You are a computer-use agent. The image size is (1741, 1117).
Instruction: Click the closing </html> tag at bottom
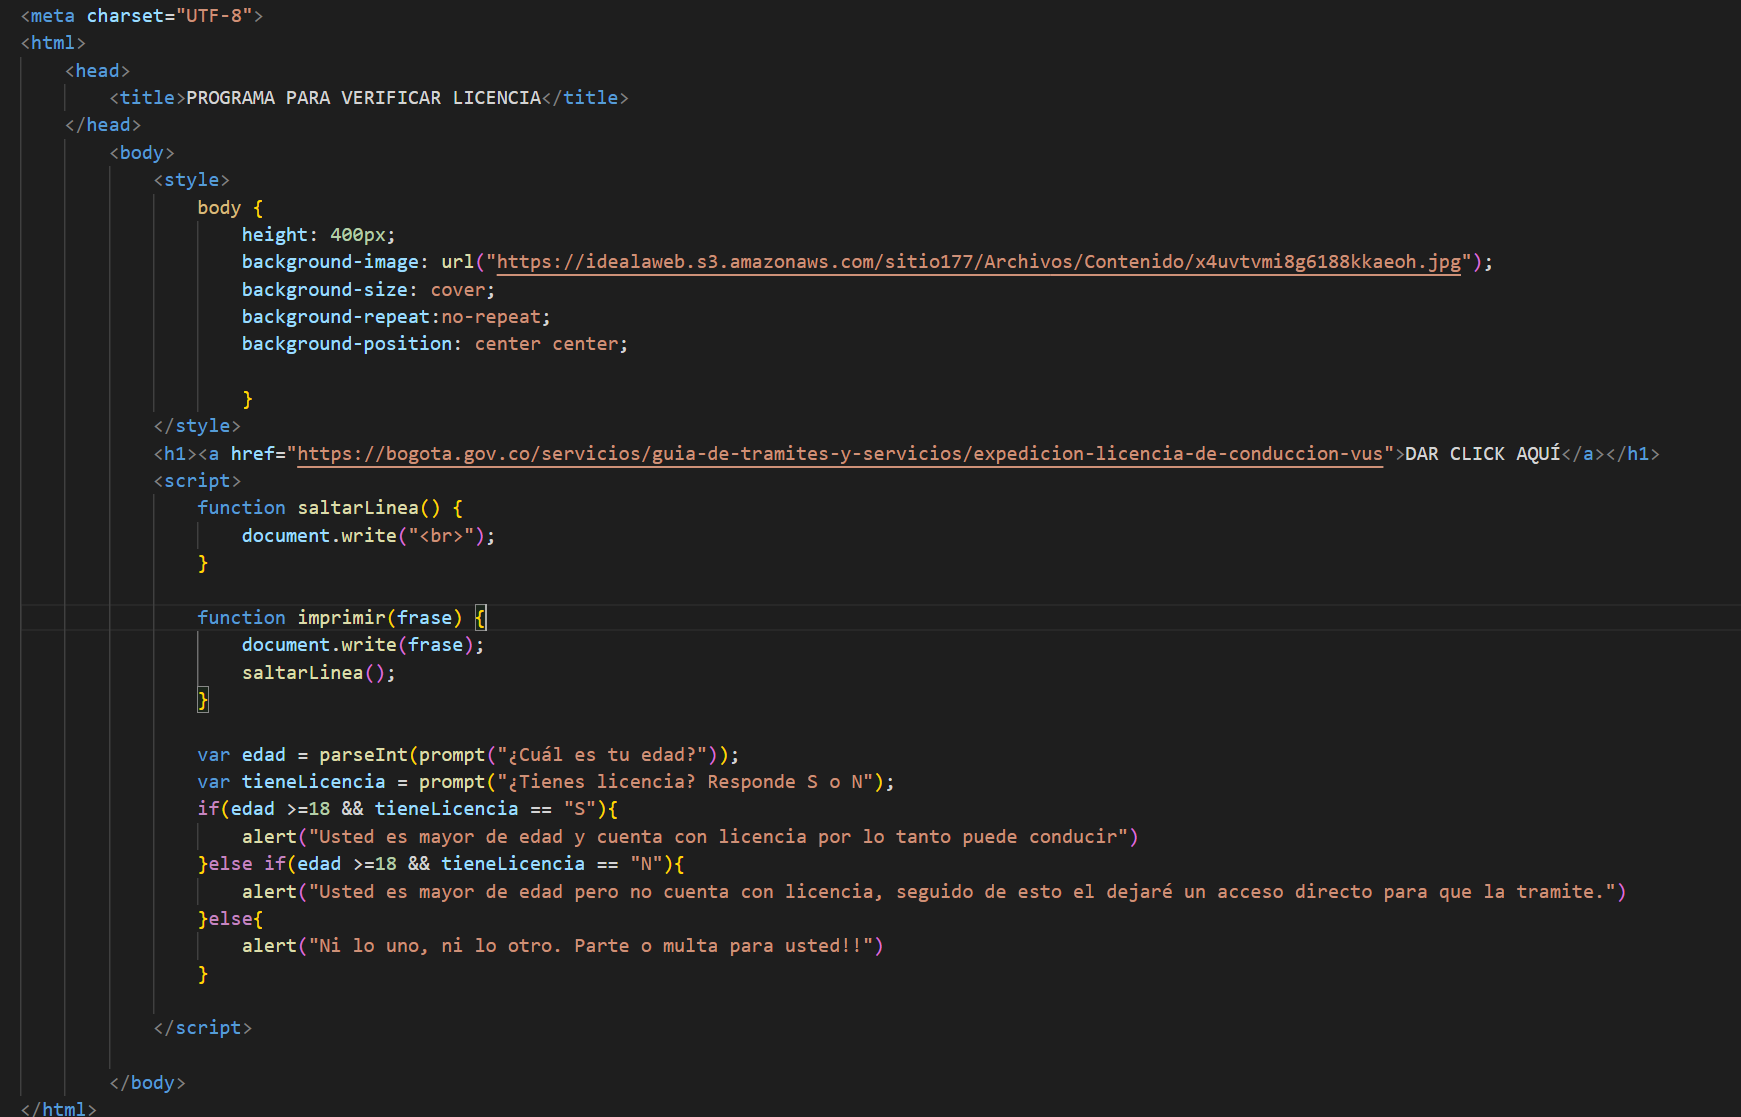click(x=59, y=1108)
